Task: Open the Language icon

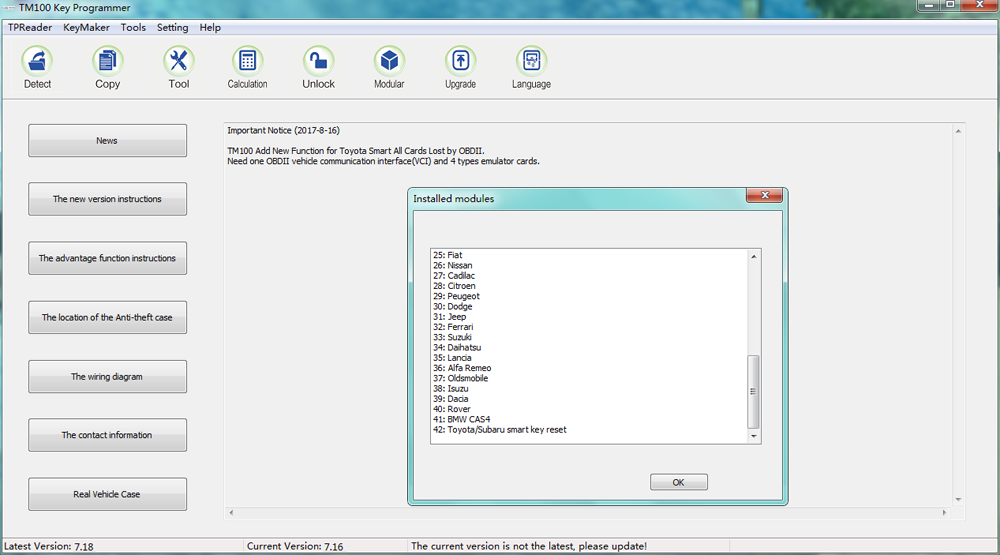Action: (531, 67)
